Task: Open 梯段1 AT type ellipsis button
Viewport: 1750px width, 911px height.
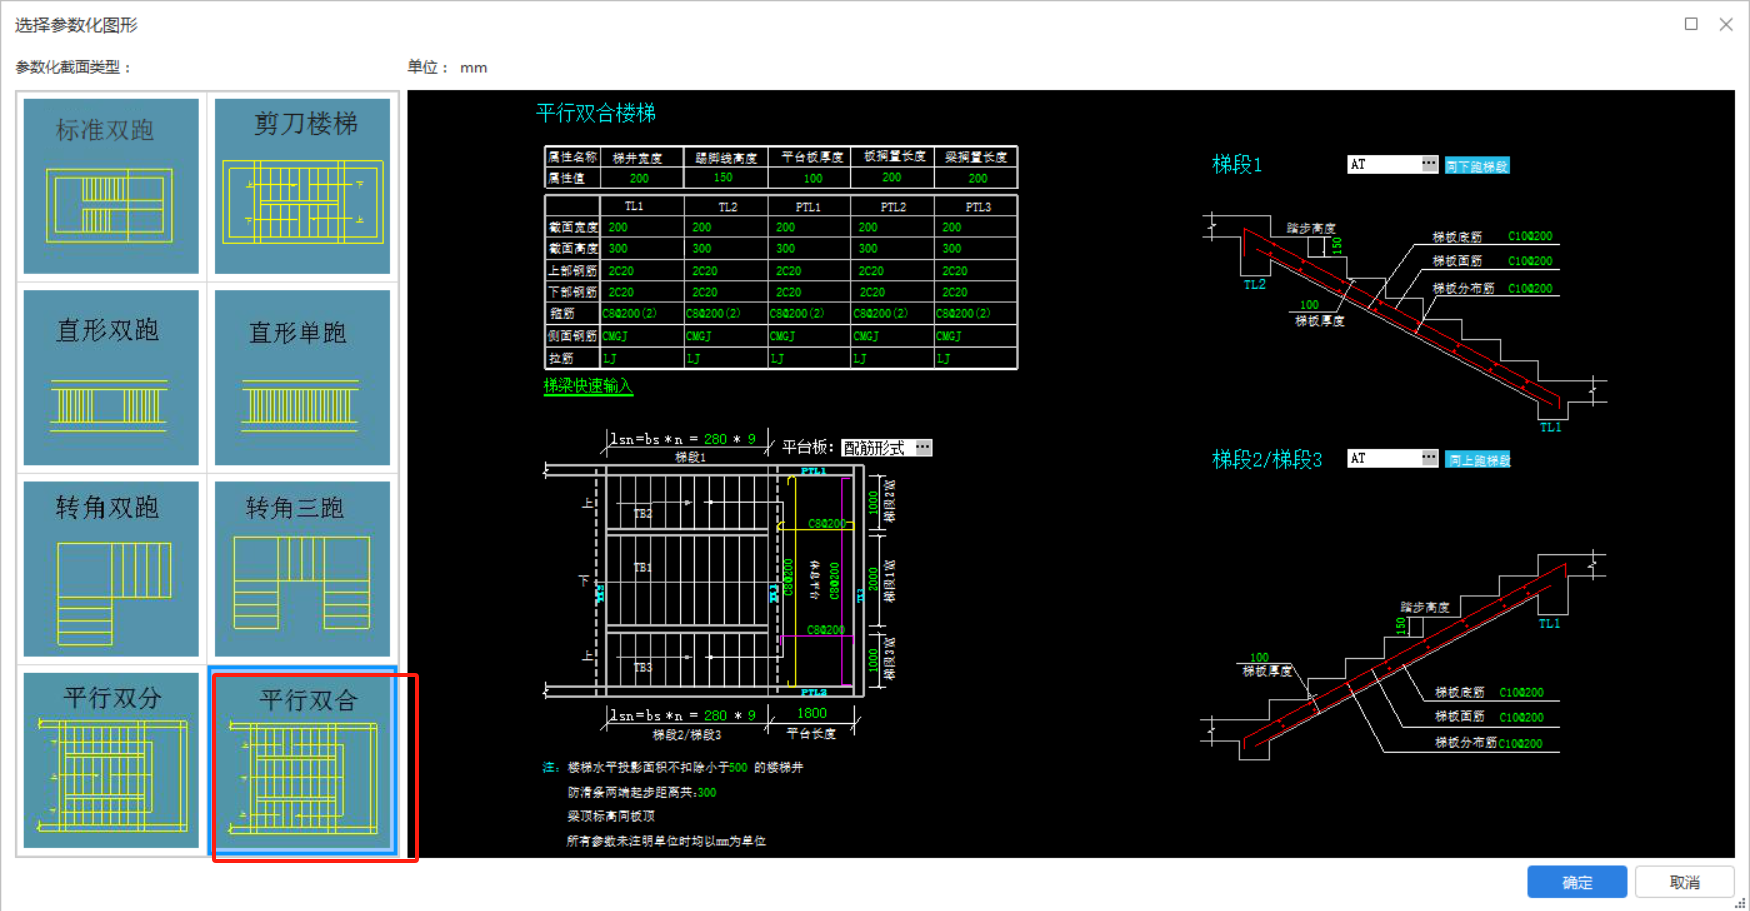Action: pos(1429,164)
